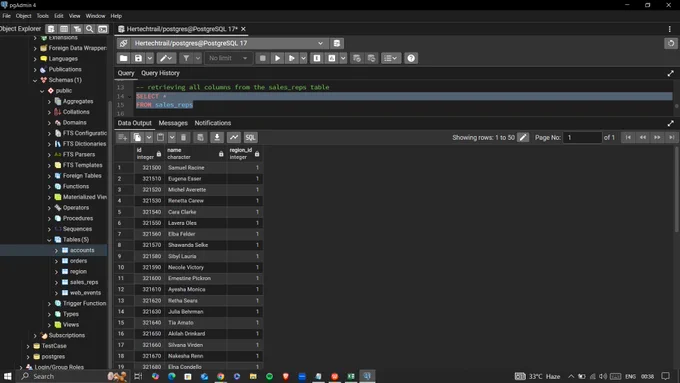This screenshot has height=383, width=680.
Task: Close the Hertechtrail query tab
Action: pyautogui.click(x=243, y=29)
